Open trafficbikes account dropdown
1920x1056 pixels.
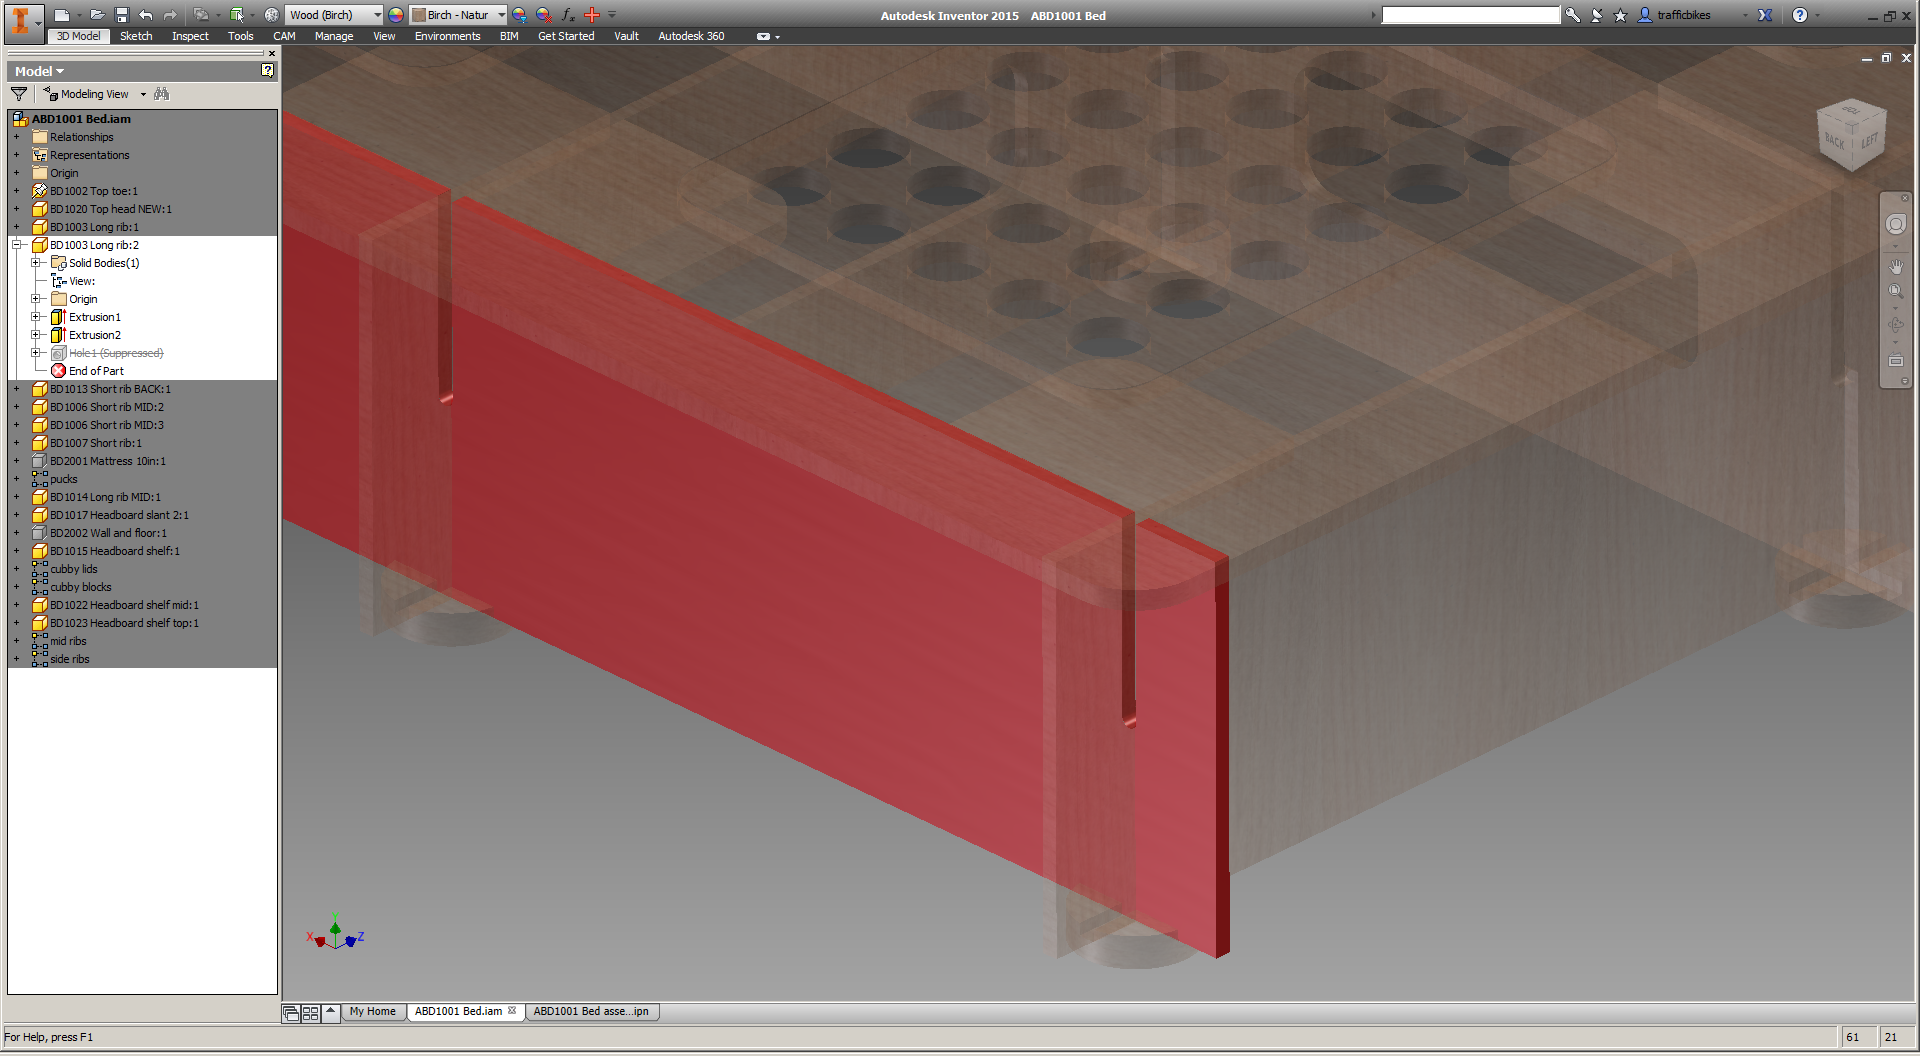(x=1745, y=15)
